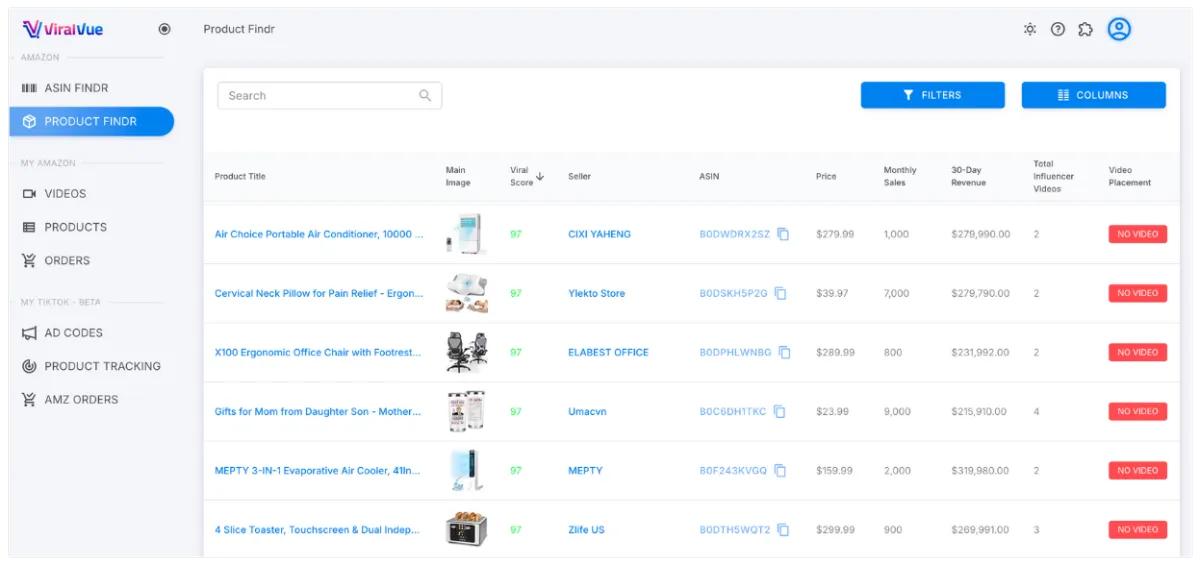The width and height of the screenshot is (1200, 565).
Task: Open the user profile avatar icon
Action: (x=1119, y=29)
